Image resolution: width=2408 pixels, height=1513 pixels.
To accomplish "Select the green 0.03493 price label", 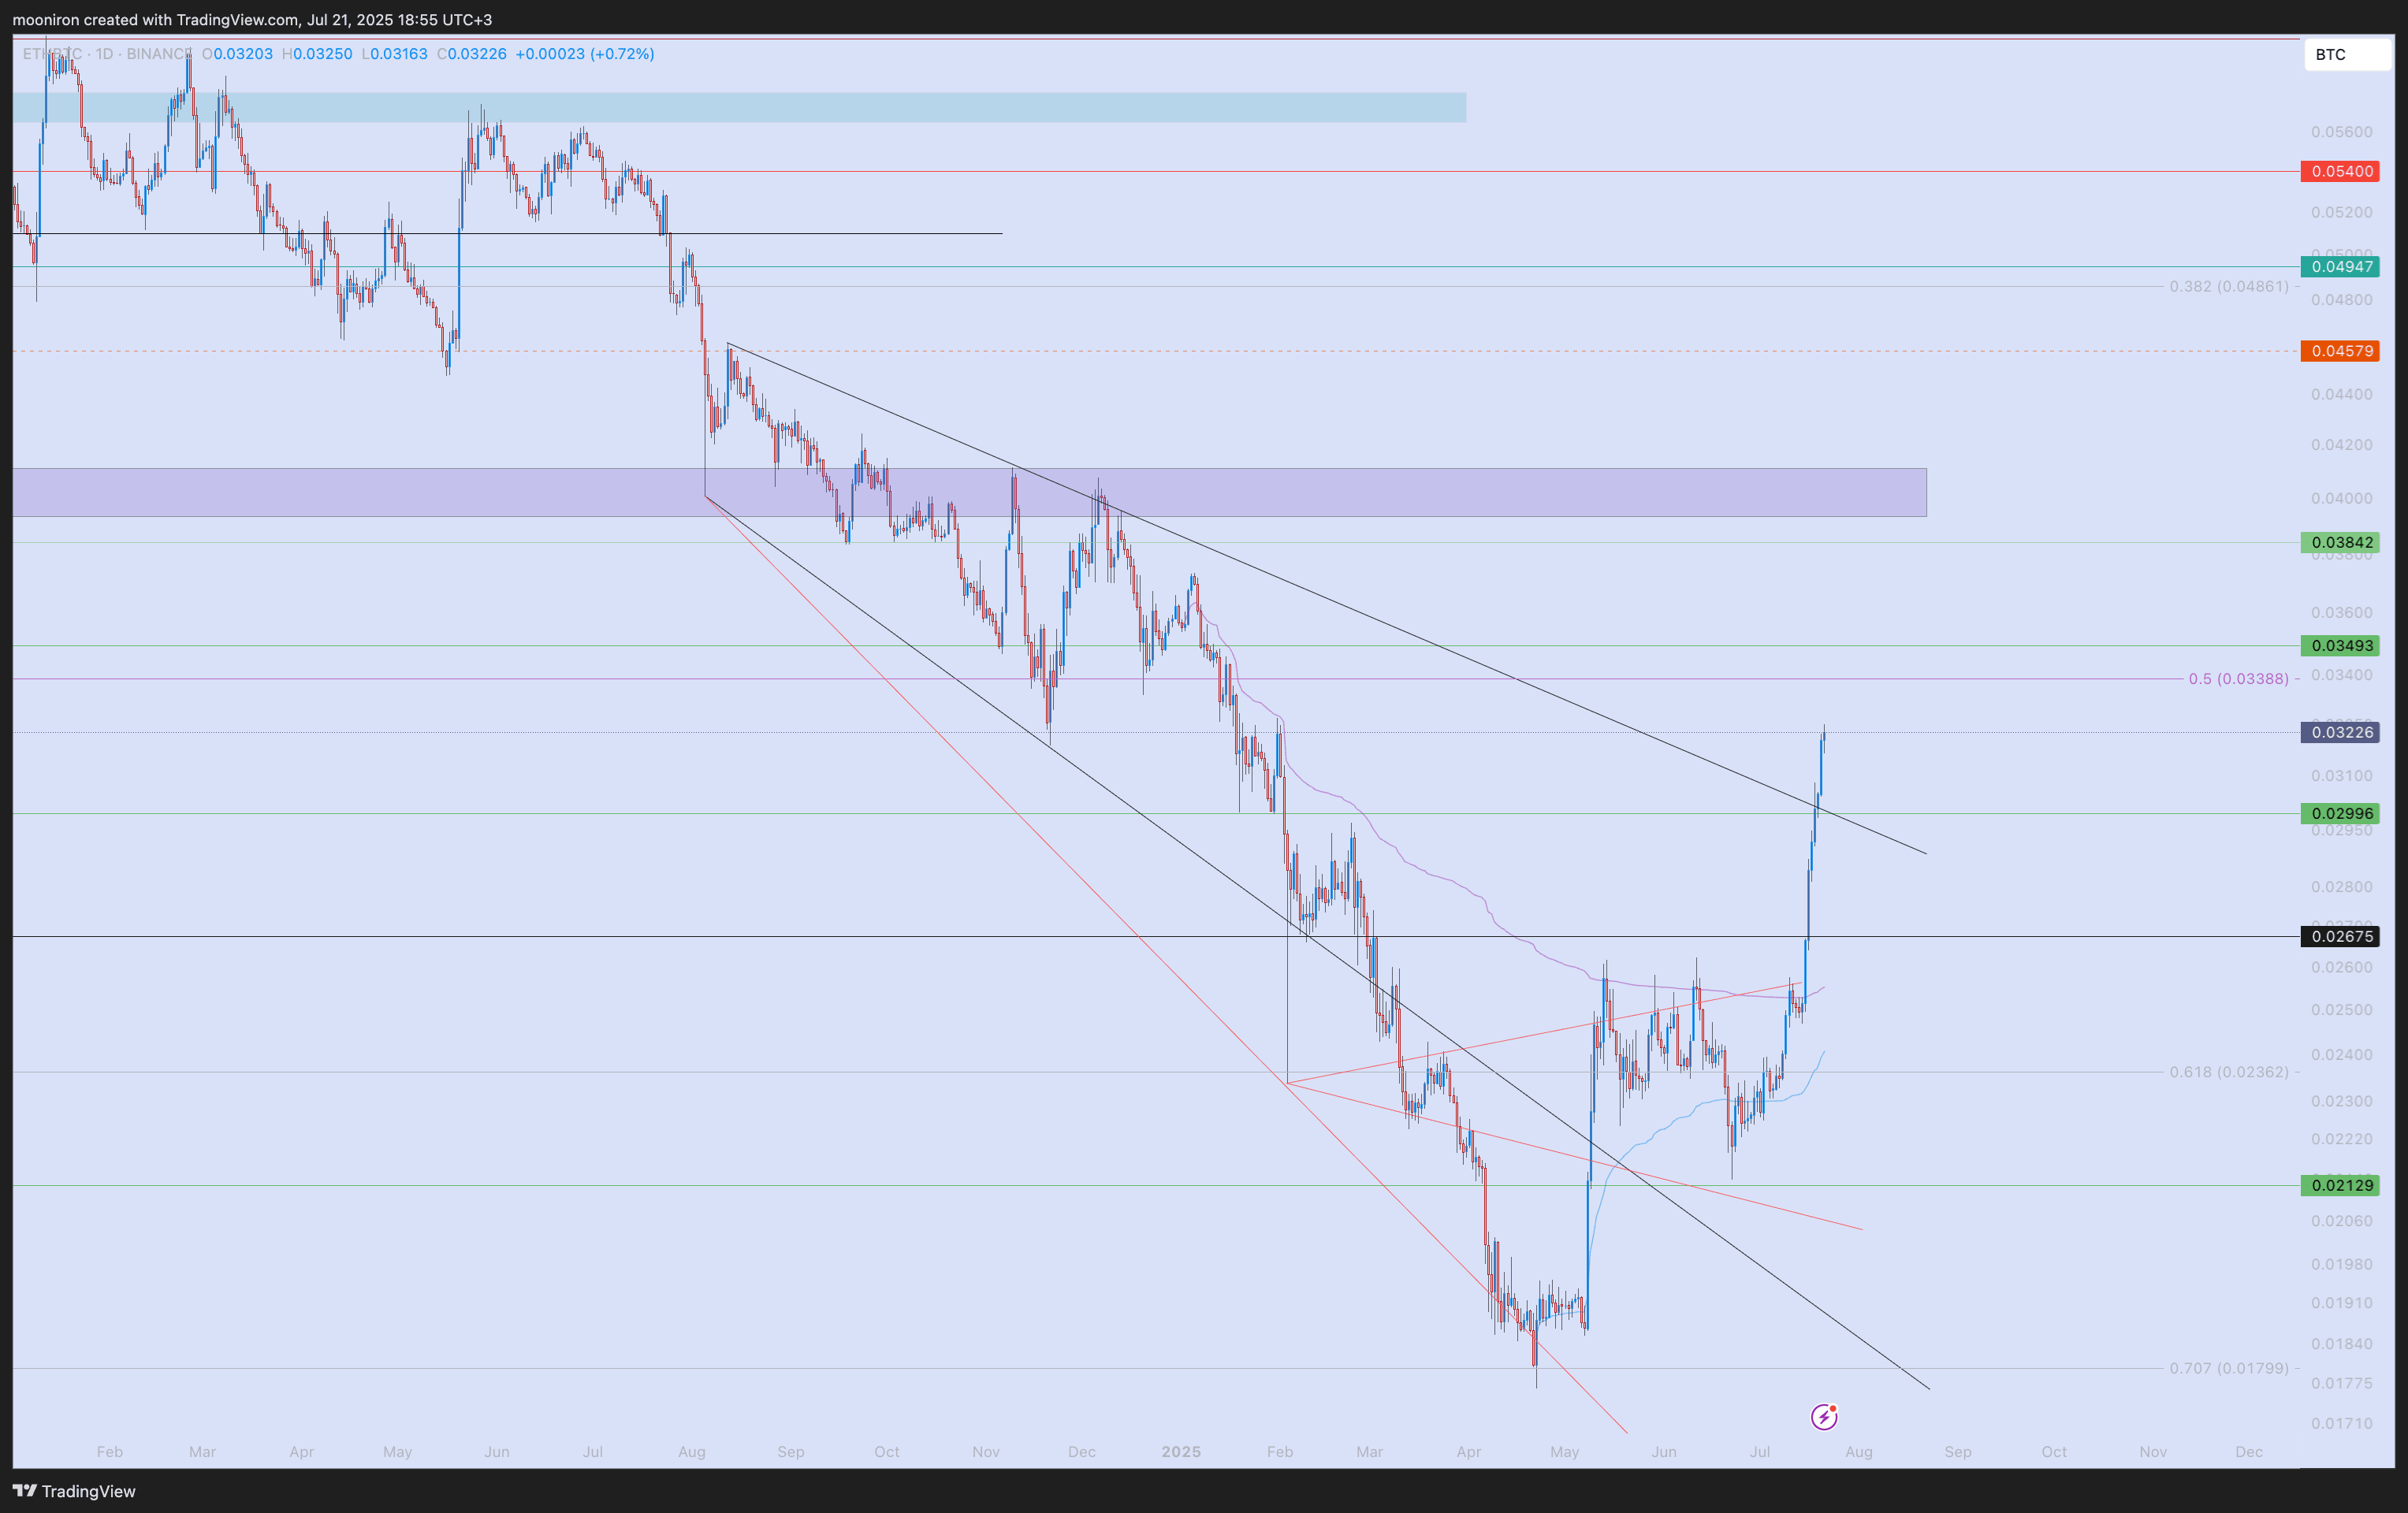I will click(2340, 646).
